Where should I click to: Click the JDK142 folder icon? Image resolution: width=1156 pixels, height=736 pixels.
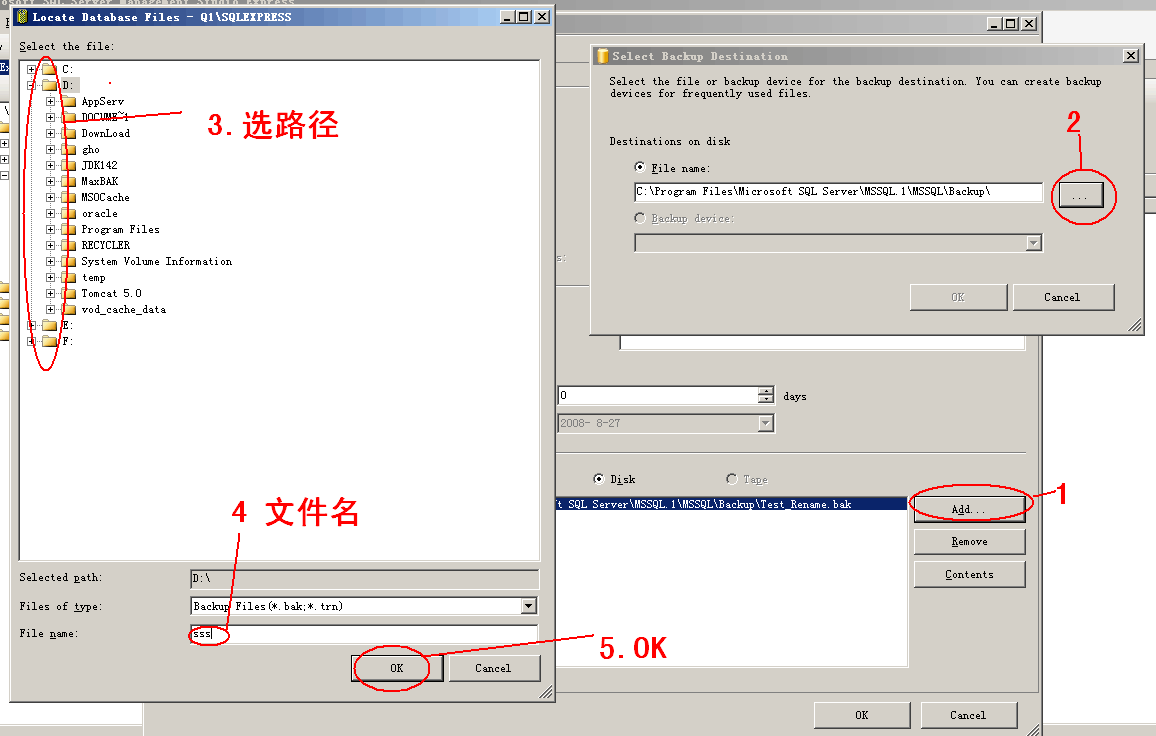(69, 166)
